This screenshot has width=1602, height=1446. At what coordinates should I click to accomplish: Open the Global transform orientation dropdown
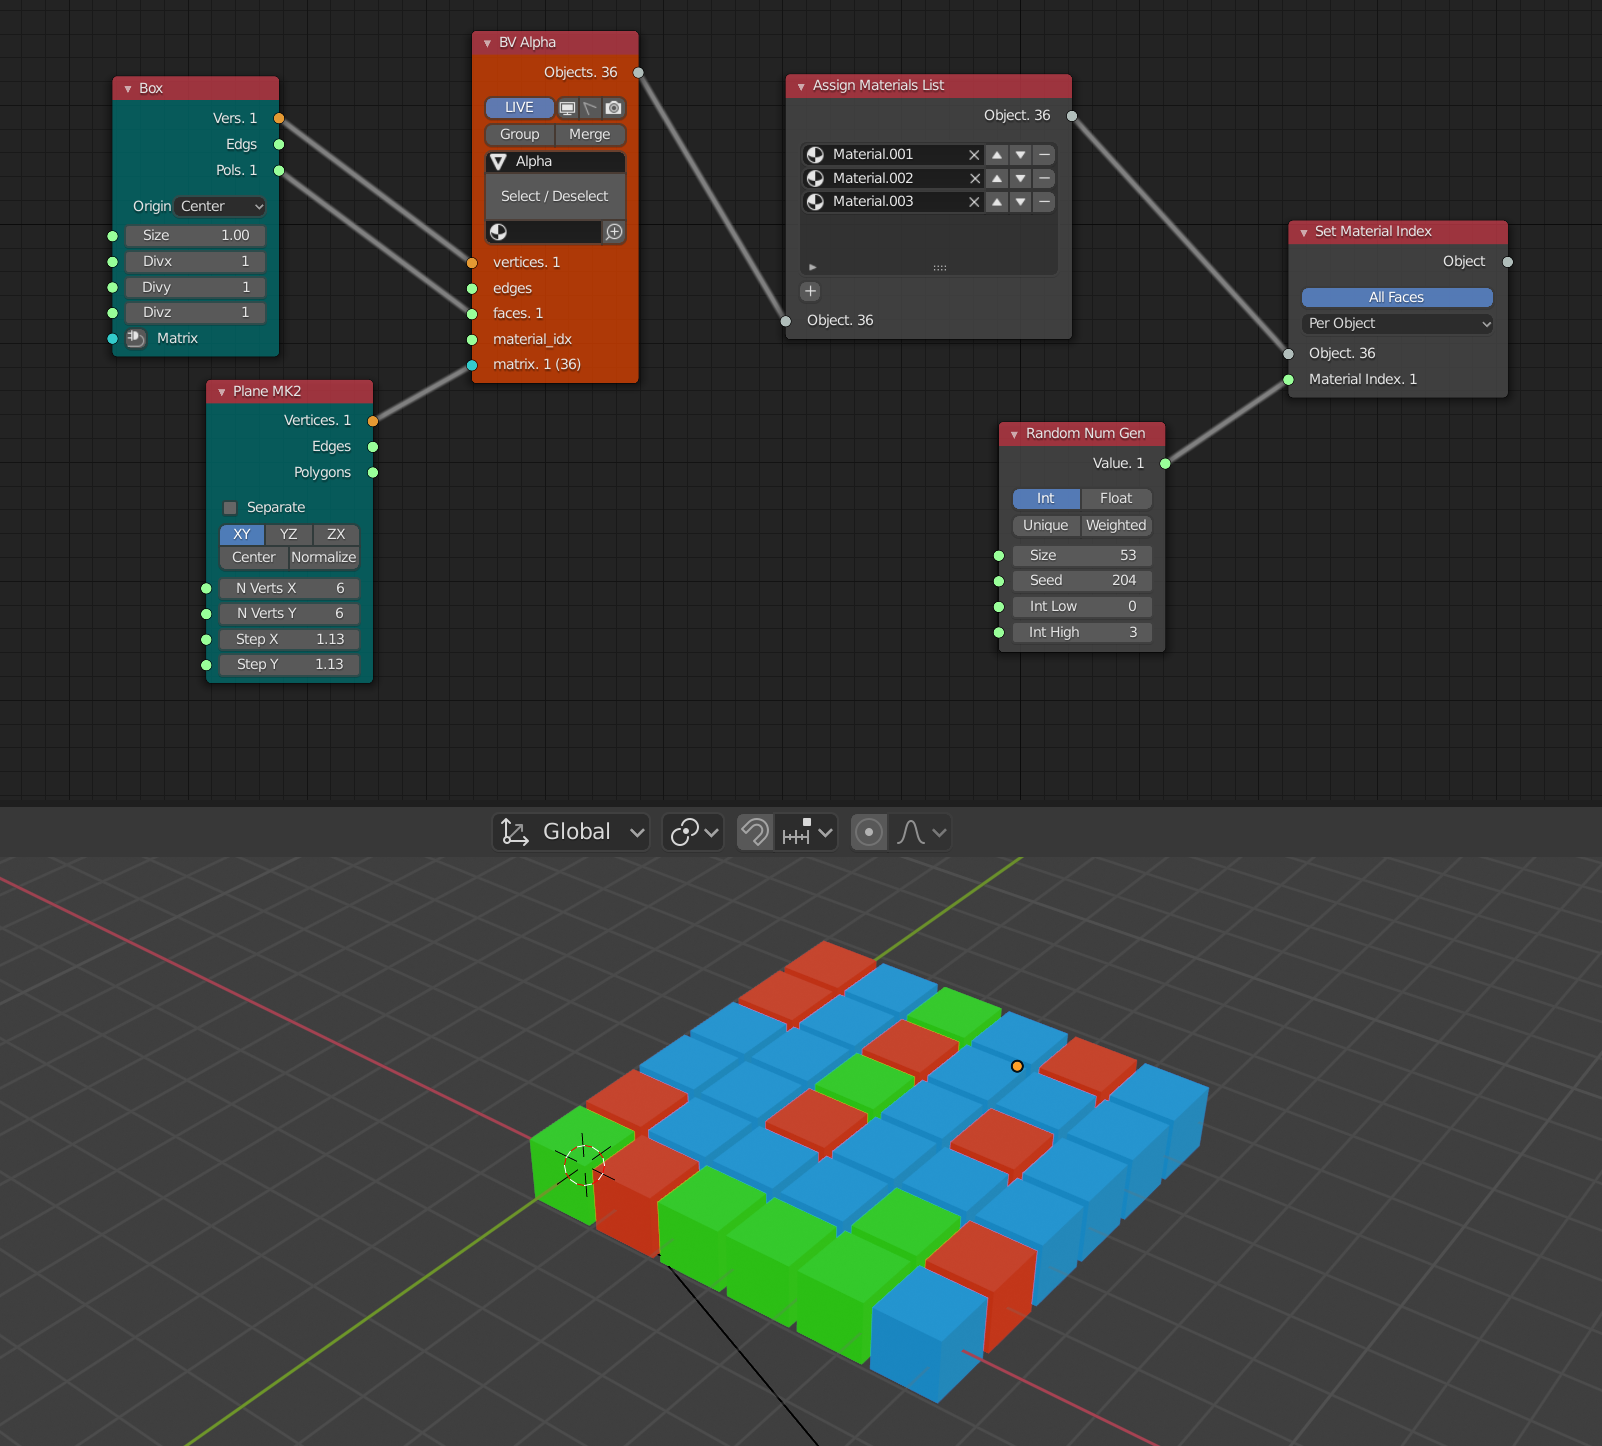(570, 831)
